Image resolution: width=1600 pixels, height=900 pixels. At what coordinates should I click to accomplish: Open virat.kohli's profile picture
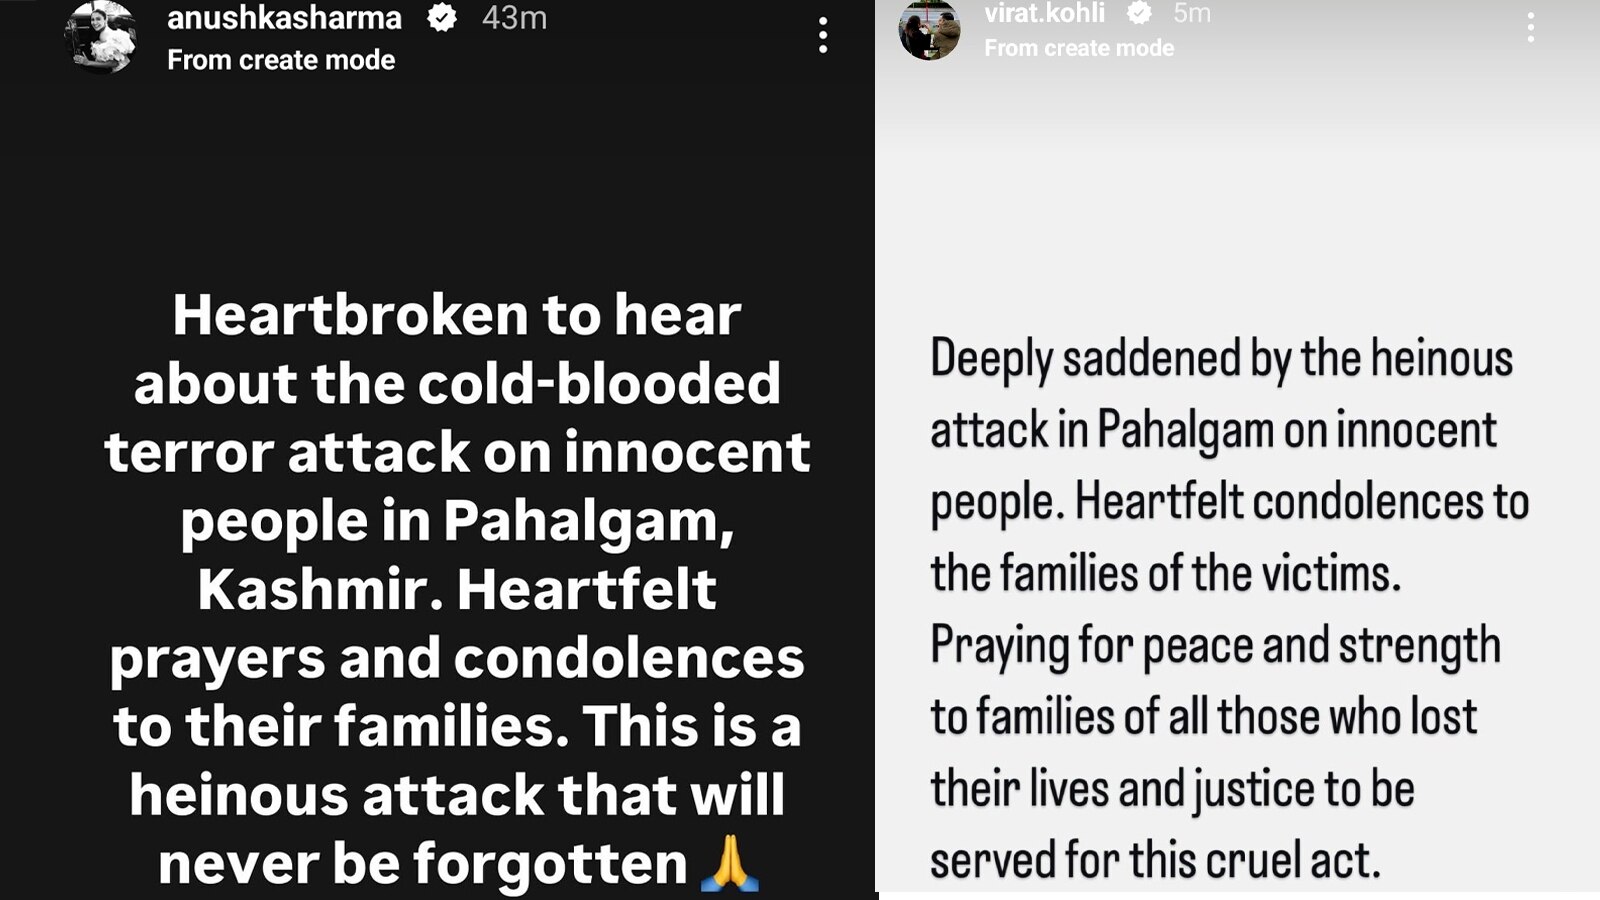931,30
